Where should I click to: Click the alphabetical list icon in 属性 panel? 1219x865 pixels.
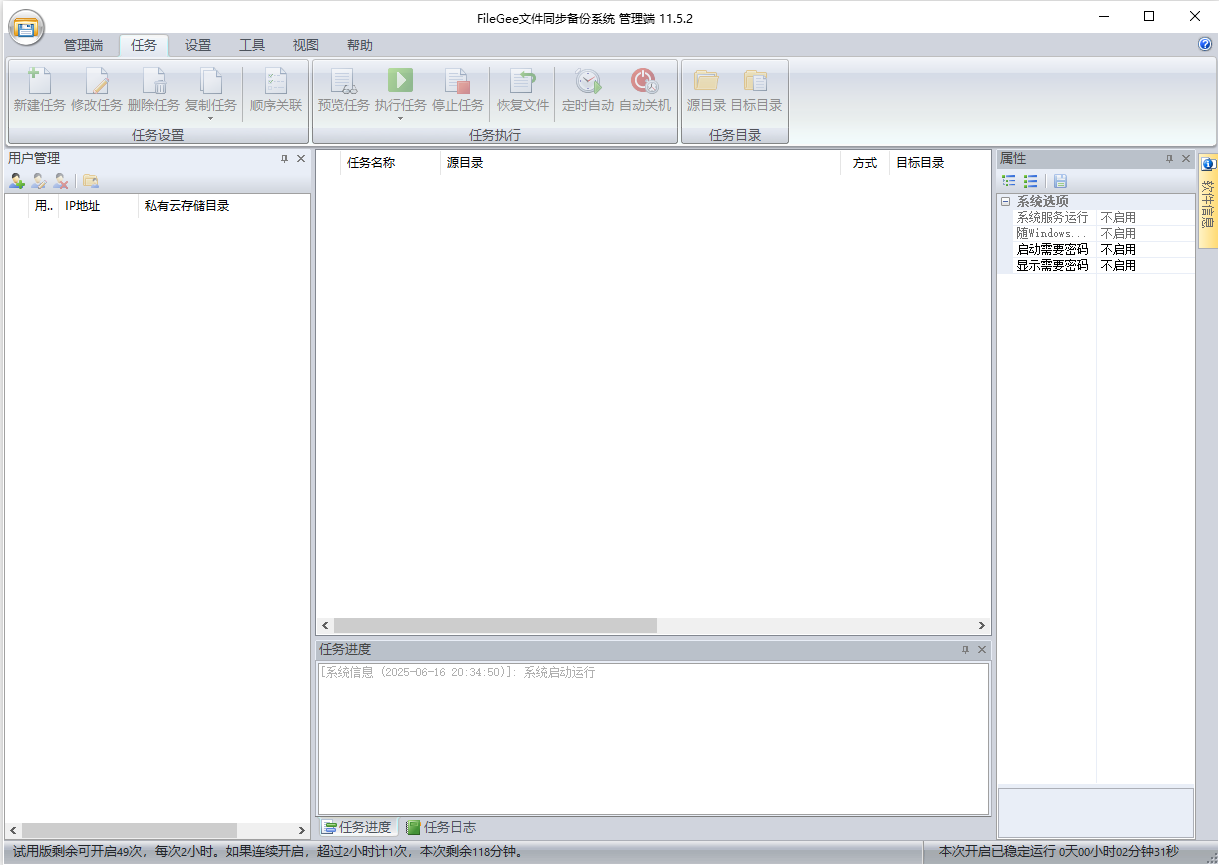[x=1031, y=181]
